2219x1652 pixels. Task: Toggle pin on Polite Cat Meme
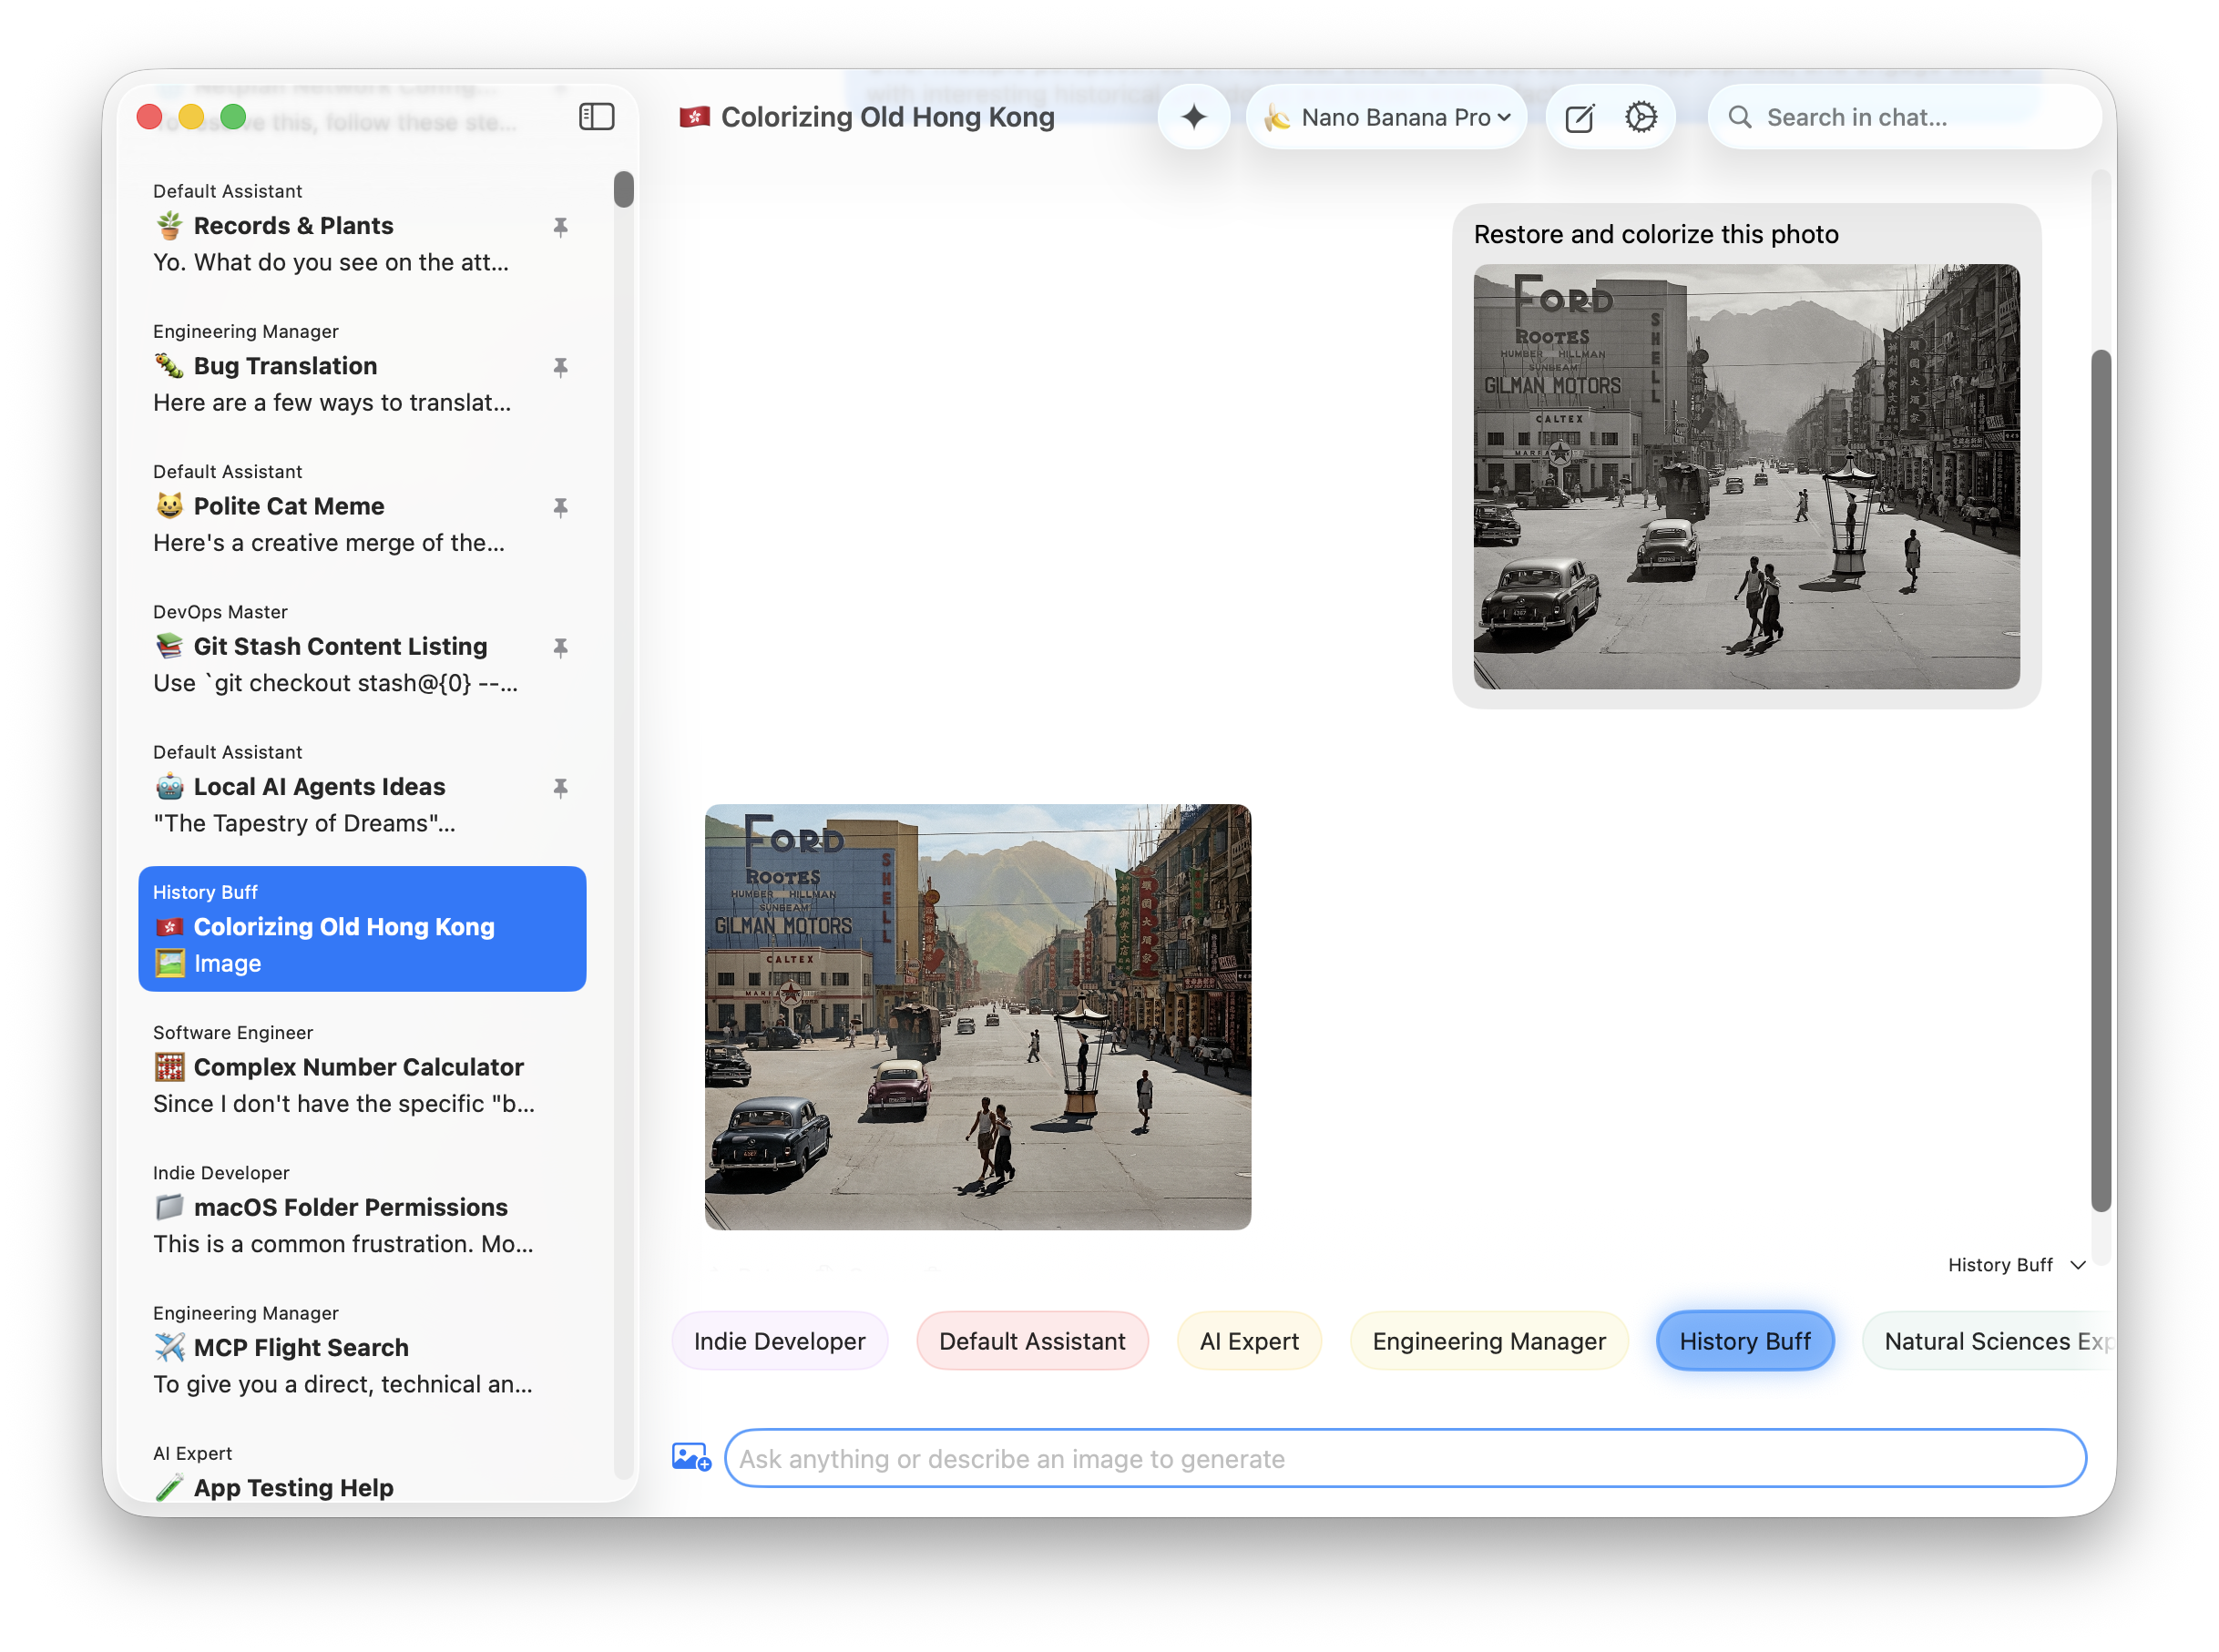coord(560,507)
